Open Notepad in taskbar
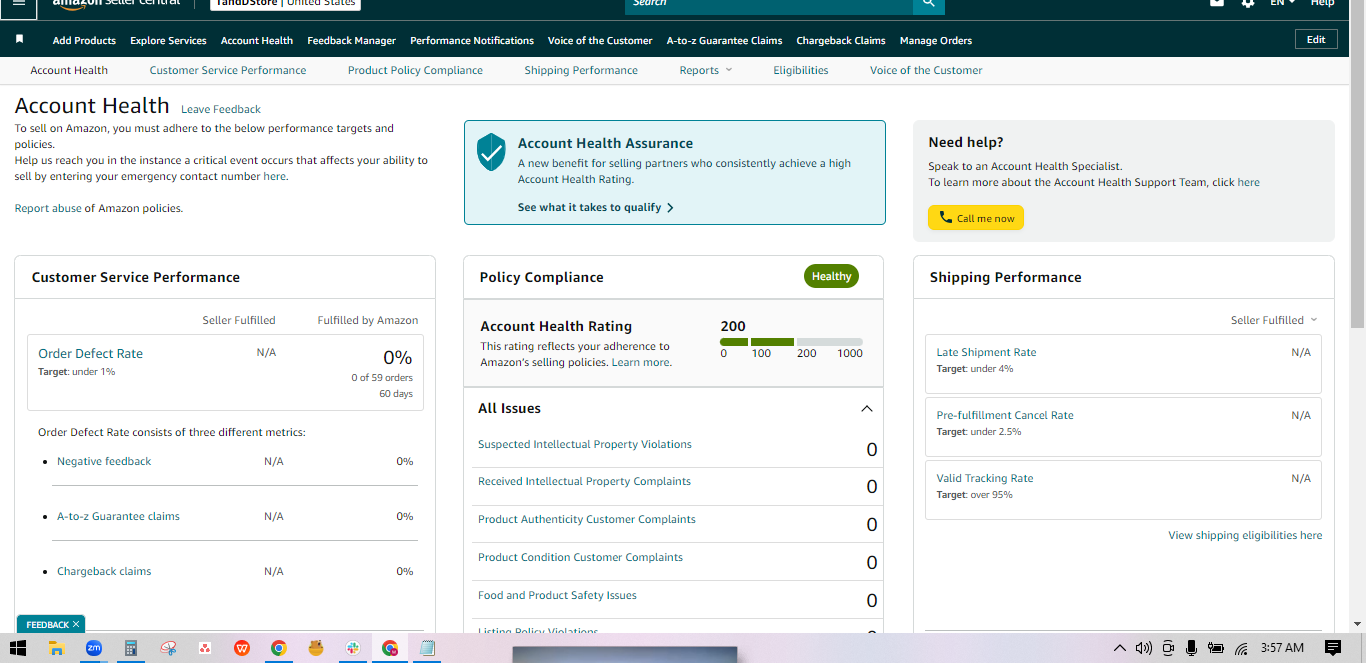 [x=427, y=648]
